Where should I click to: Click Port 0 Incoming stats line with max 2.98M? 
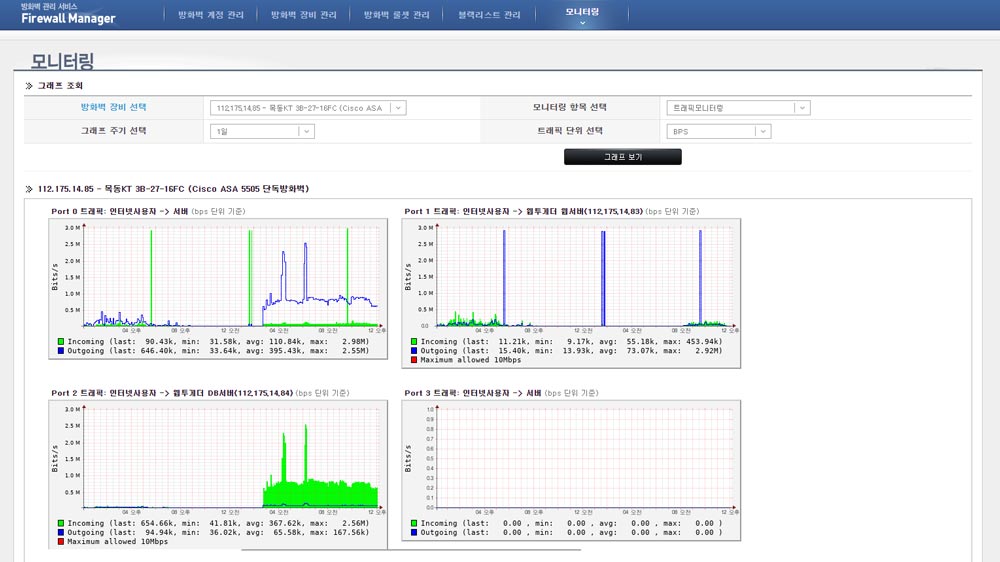(x=218, y=342)
